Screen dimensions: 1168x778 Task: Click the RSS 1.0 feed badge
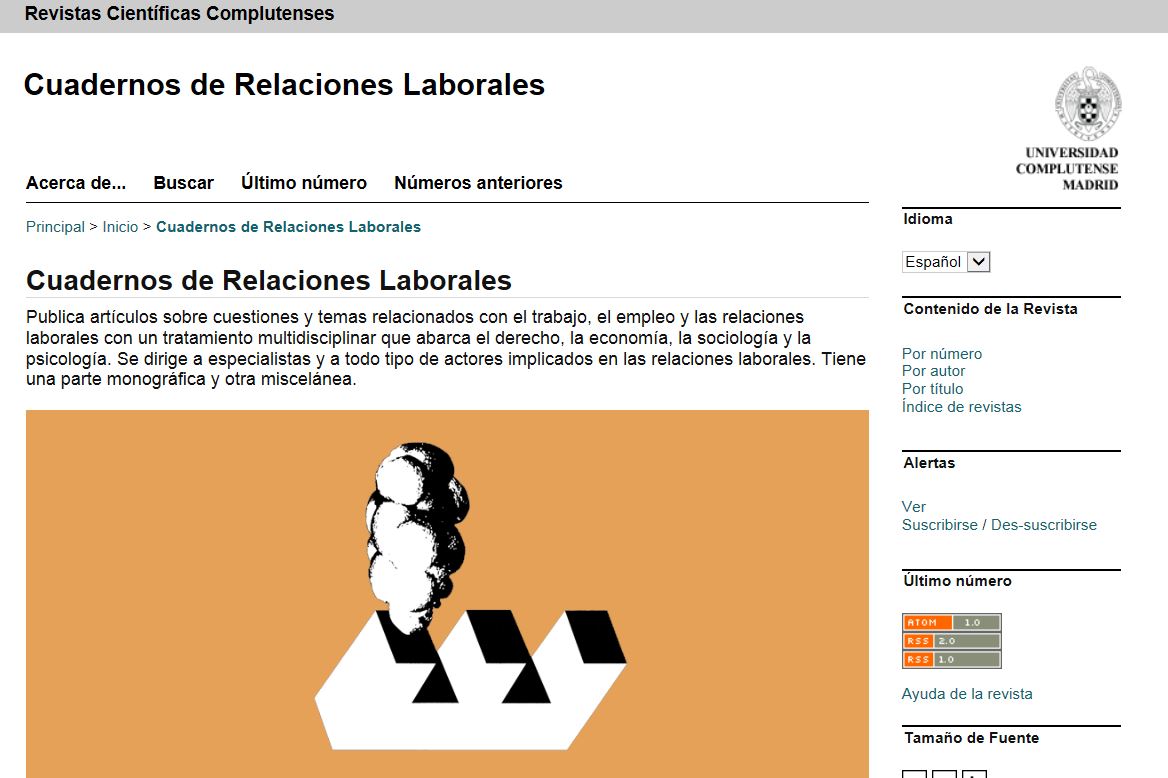point(951,660)
